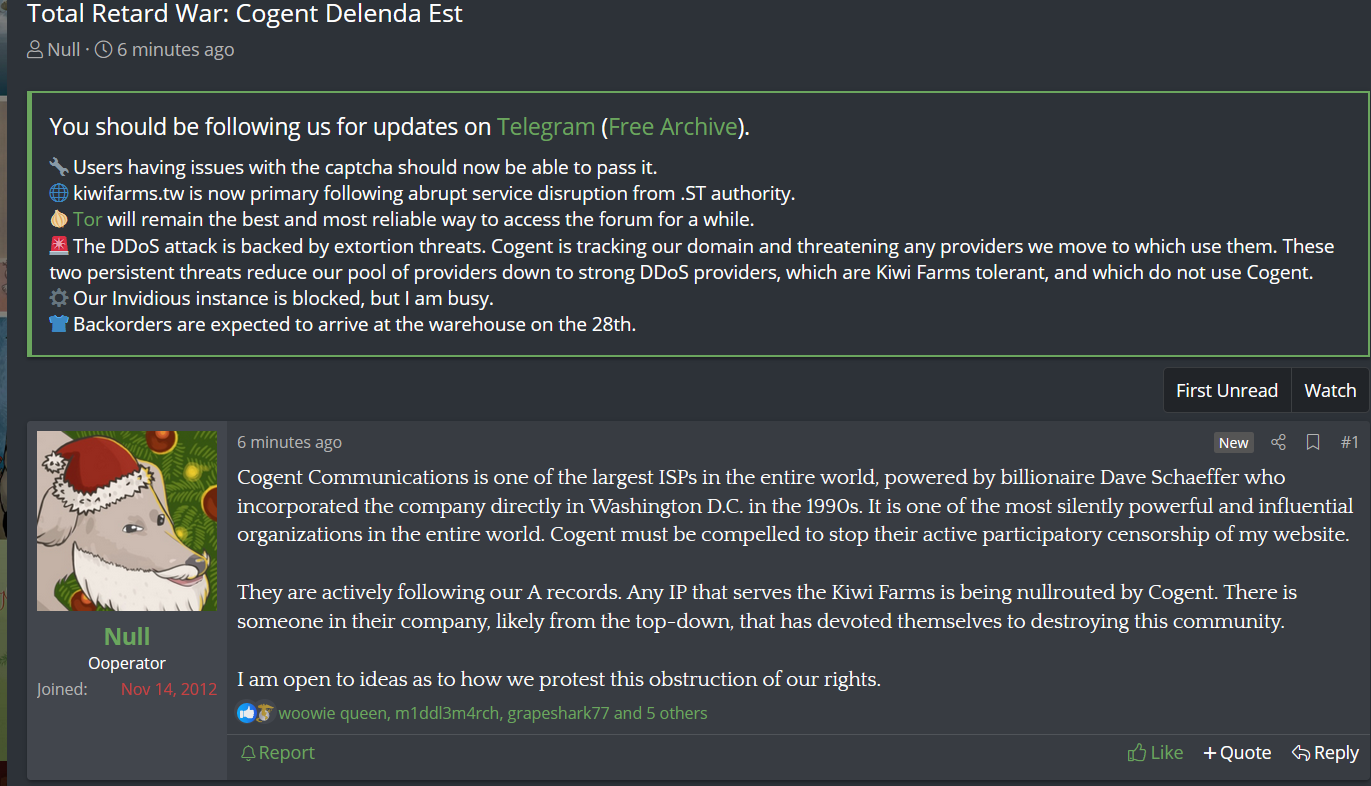Click the blue like reaction icon

pos(246,713)
